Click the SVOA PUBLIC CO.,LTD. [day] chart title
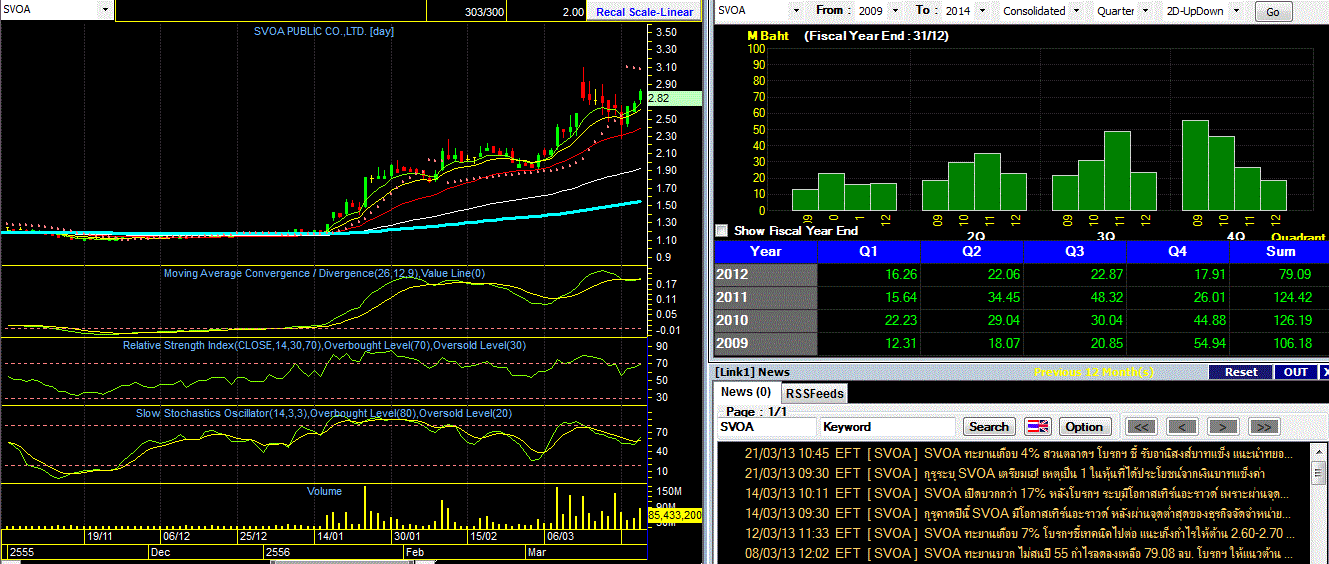Screen dimensions: 1329x564 (x=323, y=31)
